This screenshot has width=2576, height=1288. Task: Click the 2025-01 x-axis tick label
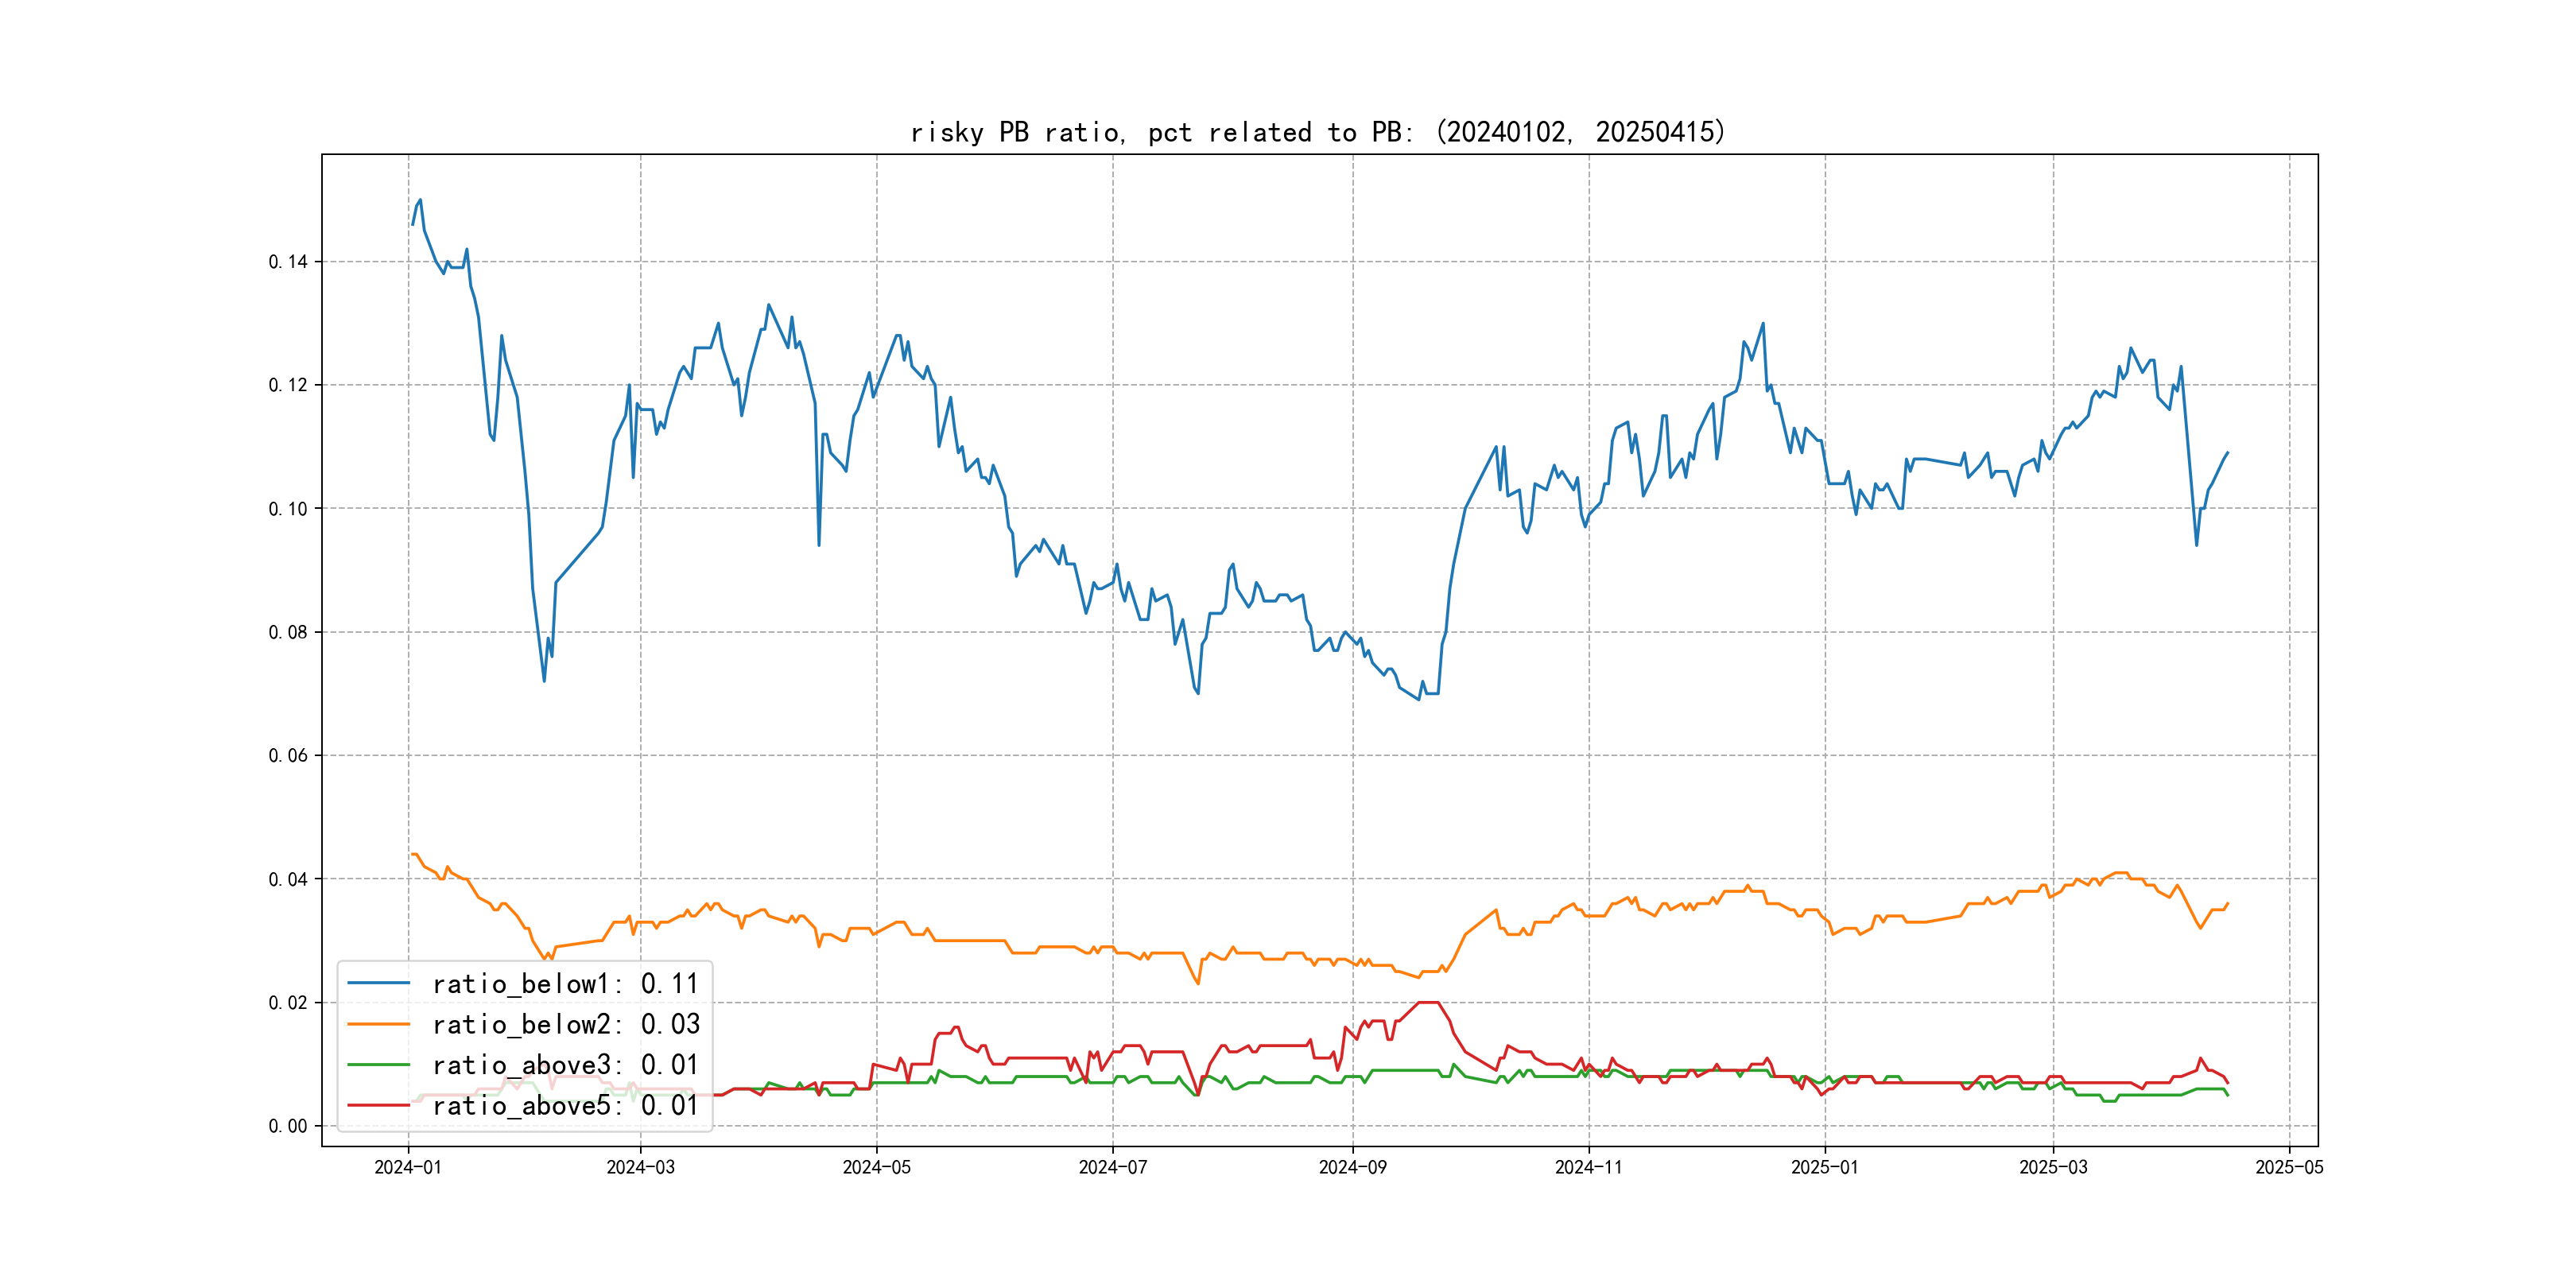(1824, 1167)
